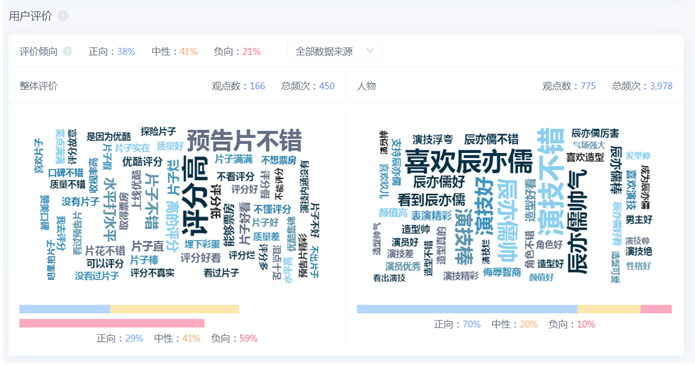Click the word 预告片不错 in the word cloud

coord(244,140)
